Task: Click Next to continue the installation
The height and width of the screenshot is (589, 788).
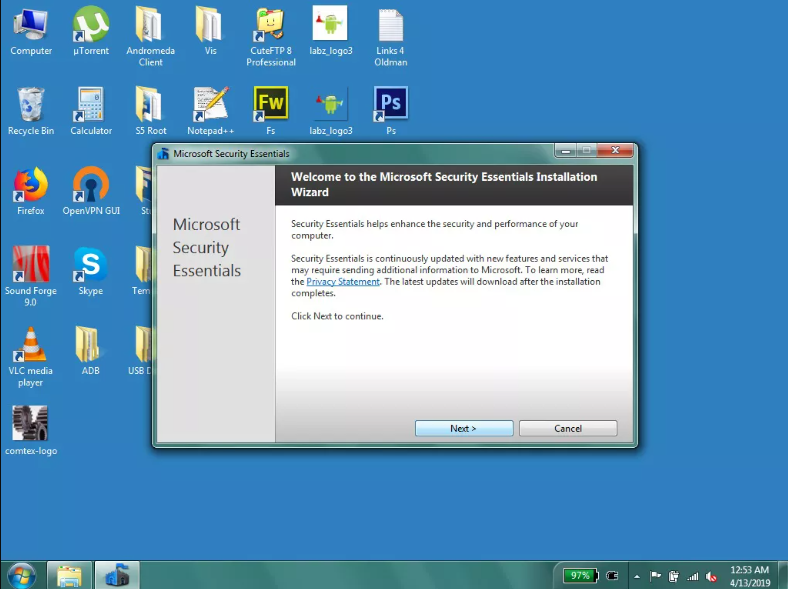Action: tap(464, 429)
